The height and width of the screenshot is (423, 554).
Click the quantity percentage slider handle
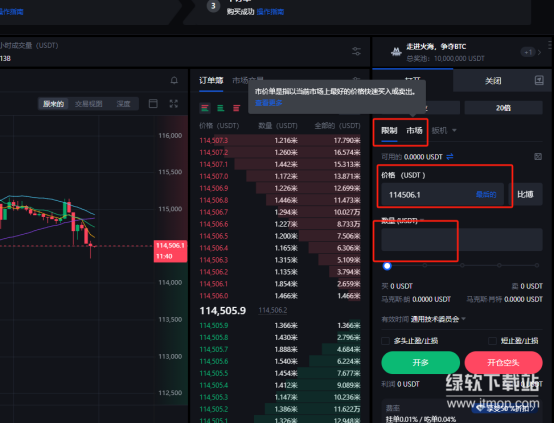point(387,266)
